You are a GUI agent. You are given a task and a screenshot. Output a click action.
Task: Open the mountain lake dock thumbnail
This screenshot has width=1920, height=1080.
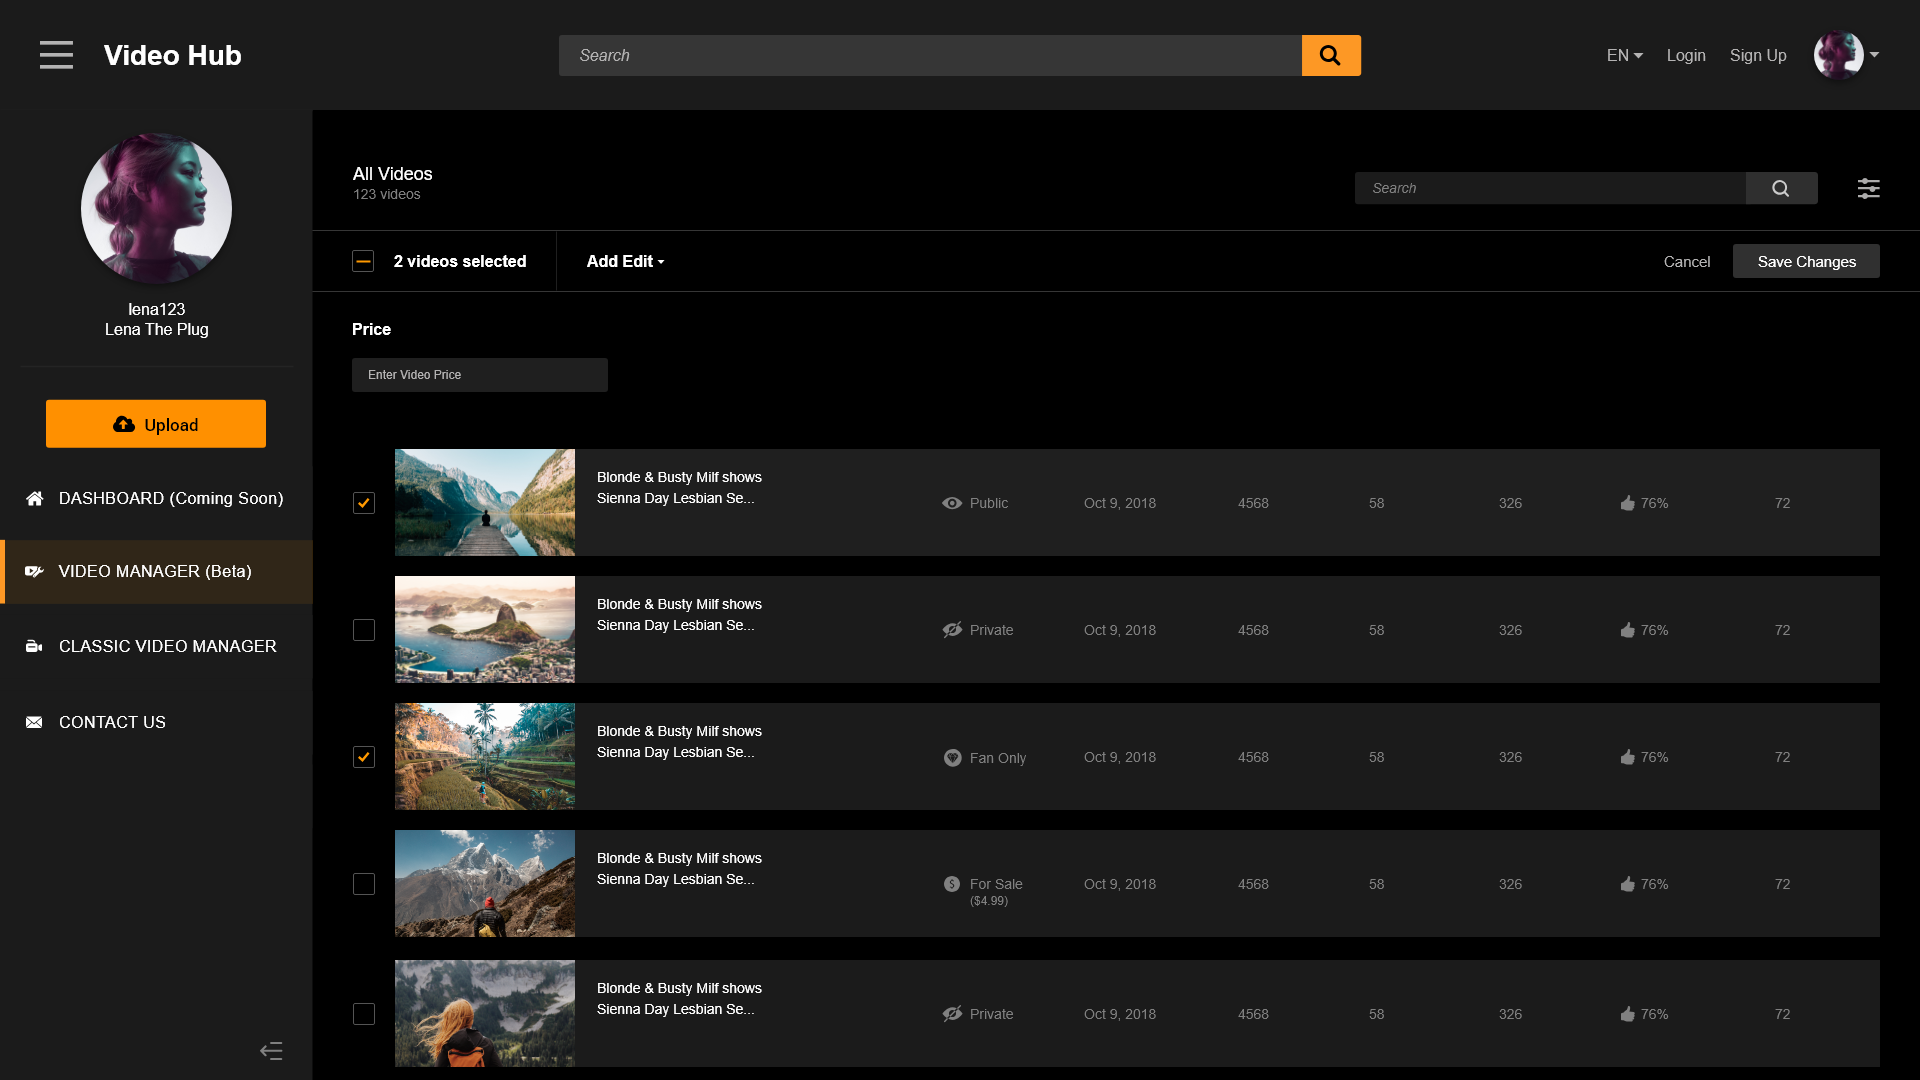(x=485, y=502)
